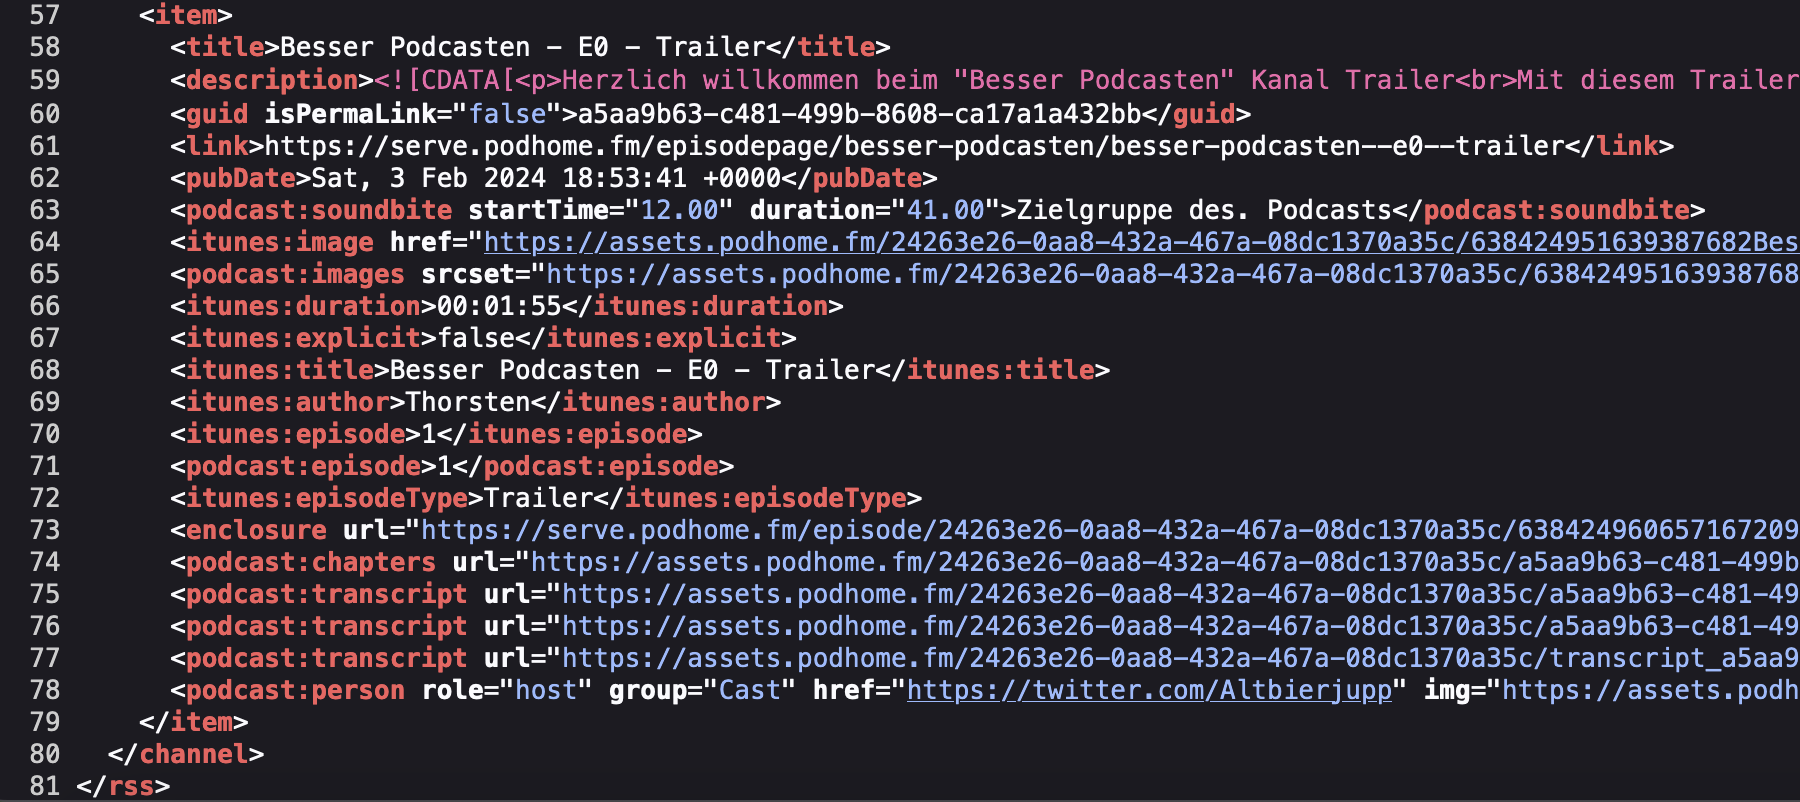1800x802 pixels.
Task: Click the group value "Cast"
Action: pyautogui.click(x=749, y=690)
